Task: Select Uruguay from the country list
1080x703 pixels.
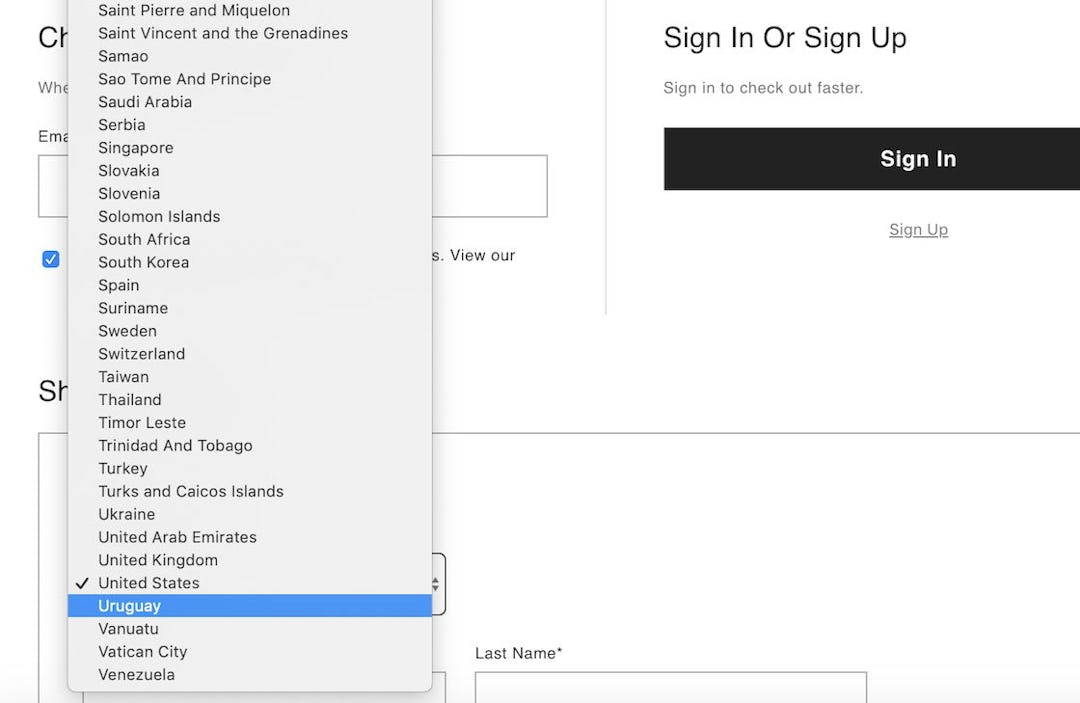Action: (130, 605)
